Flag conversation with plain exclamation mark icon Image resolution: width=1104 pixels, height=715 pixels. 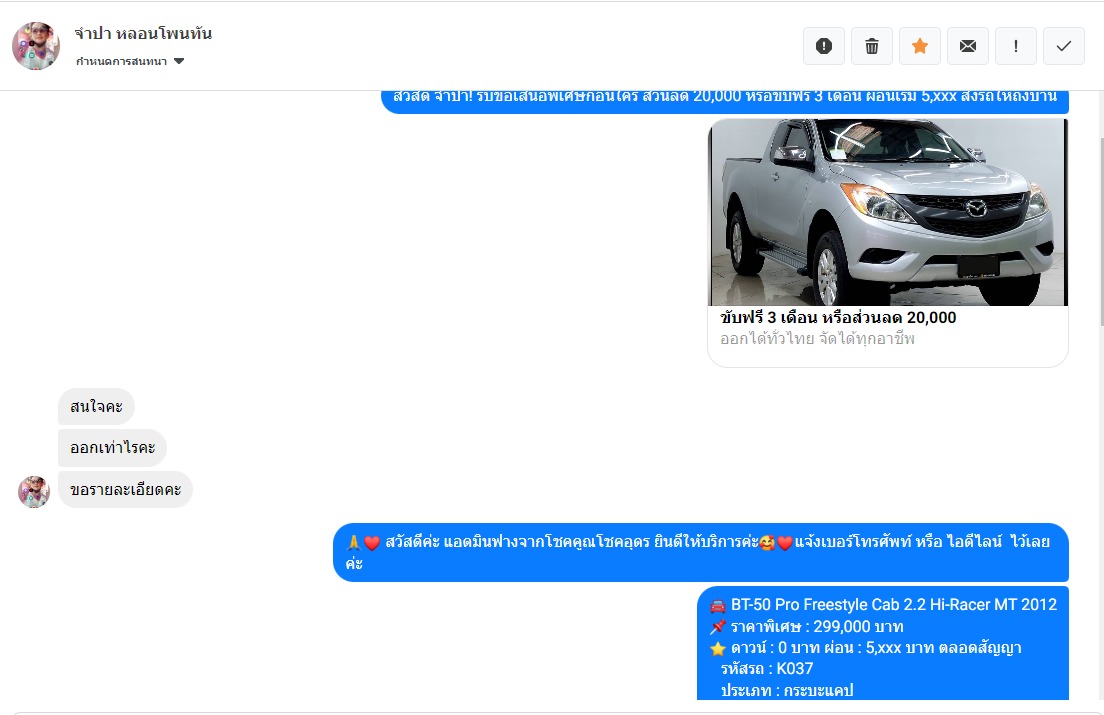(x=1015, y=46)
